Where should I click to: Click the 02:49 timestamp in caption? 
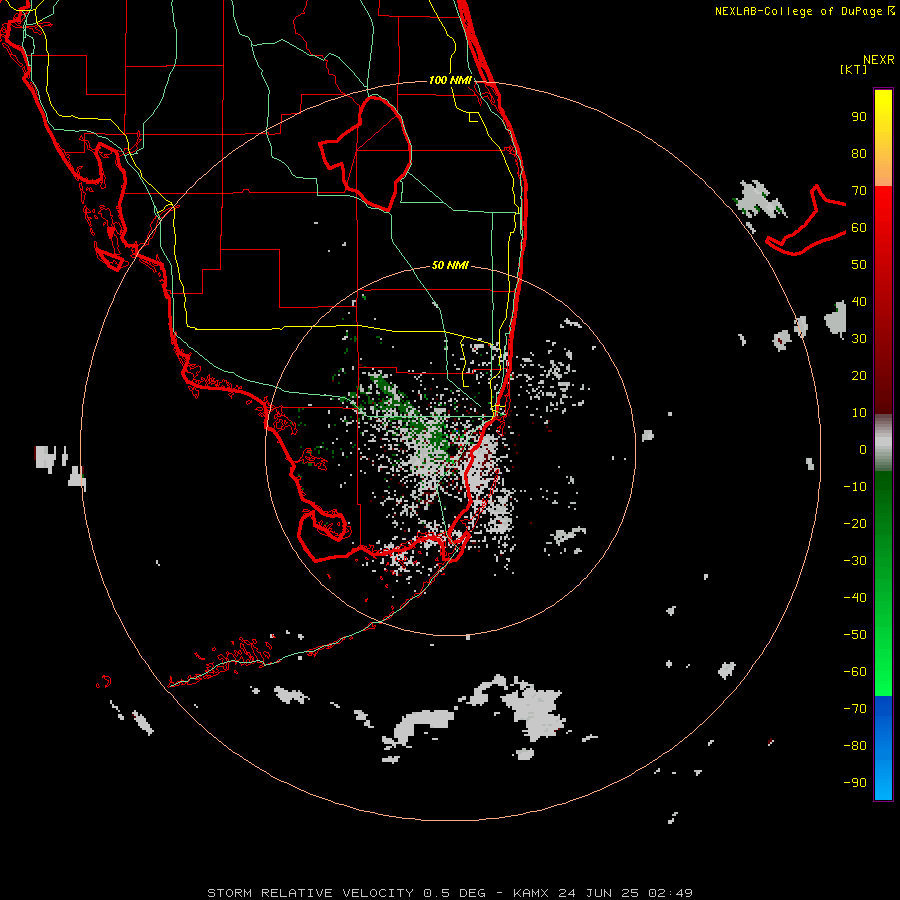pyautogui.click(x=671, y=893)
